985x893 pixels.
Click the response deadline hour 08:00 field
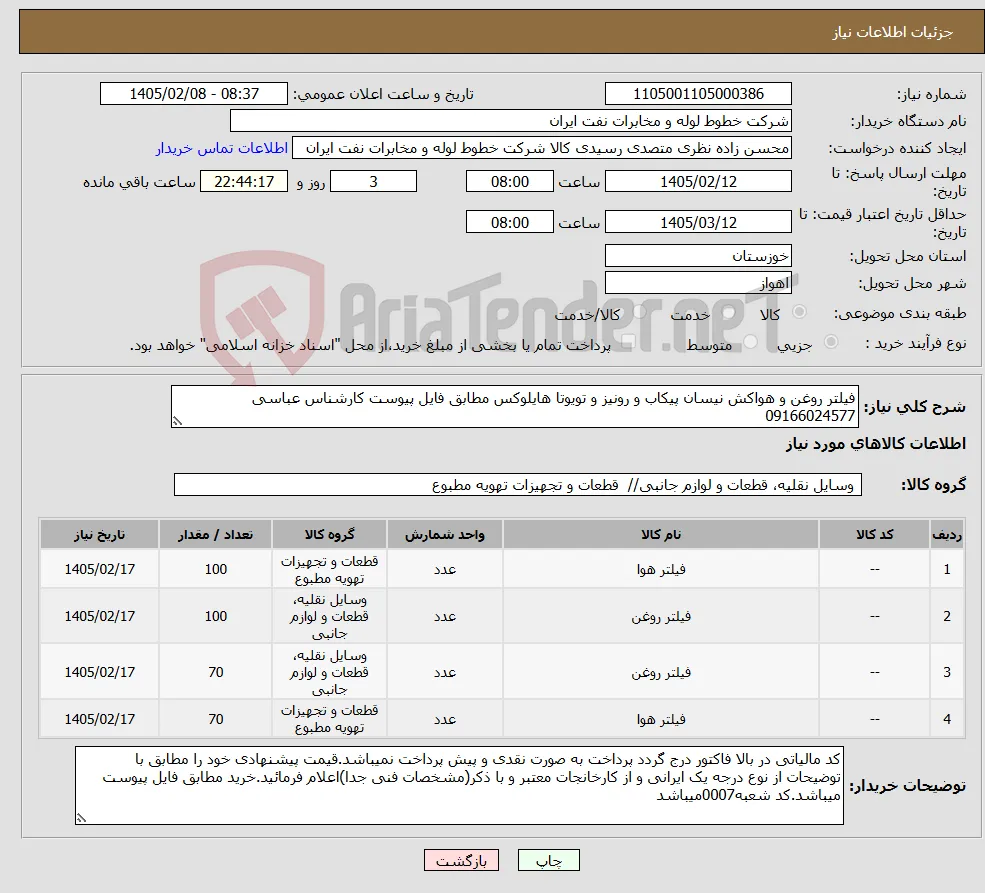pyautogui.click(x=509, y=181)
